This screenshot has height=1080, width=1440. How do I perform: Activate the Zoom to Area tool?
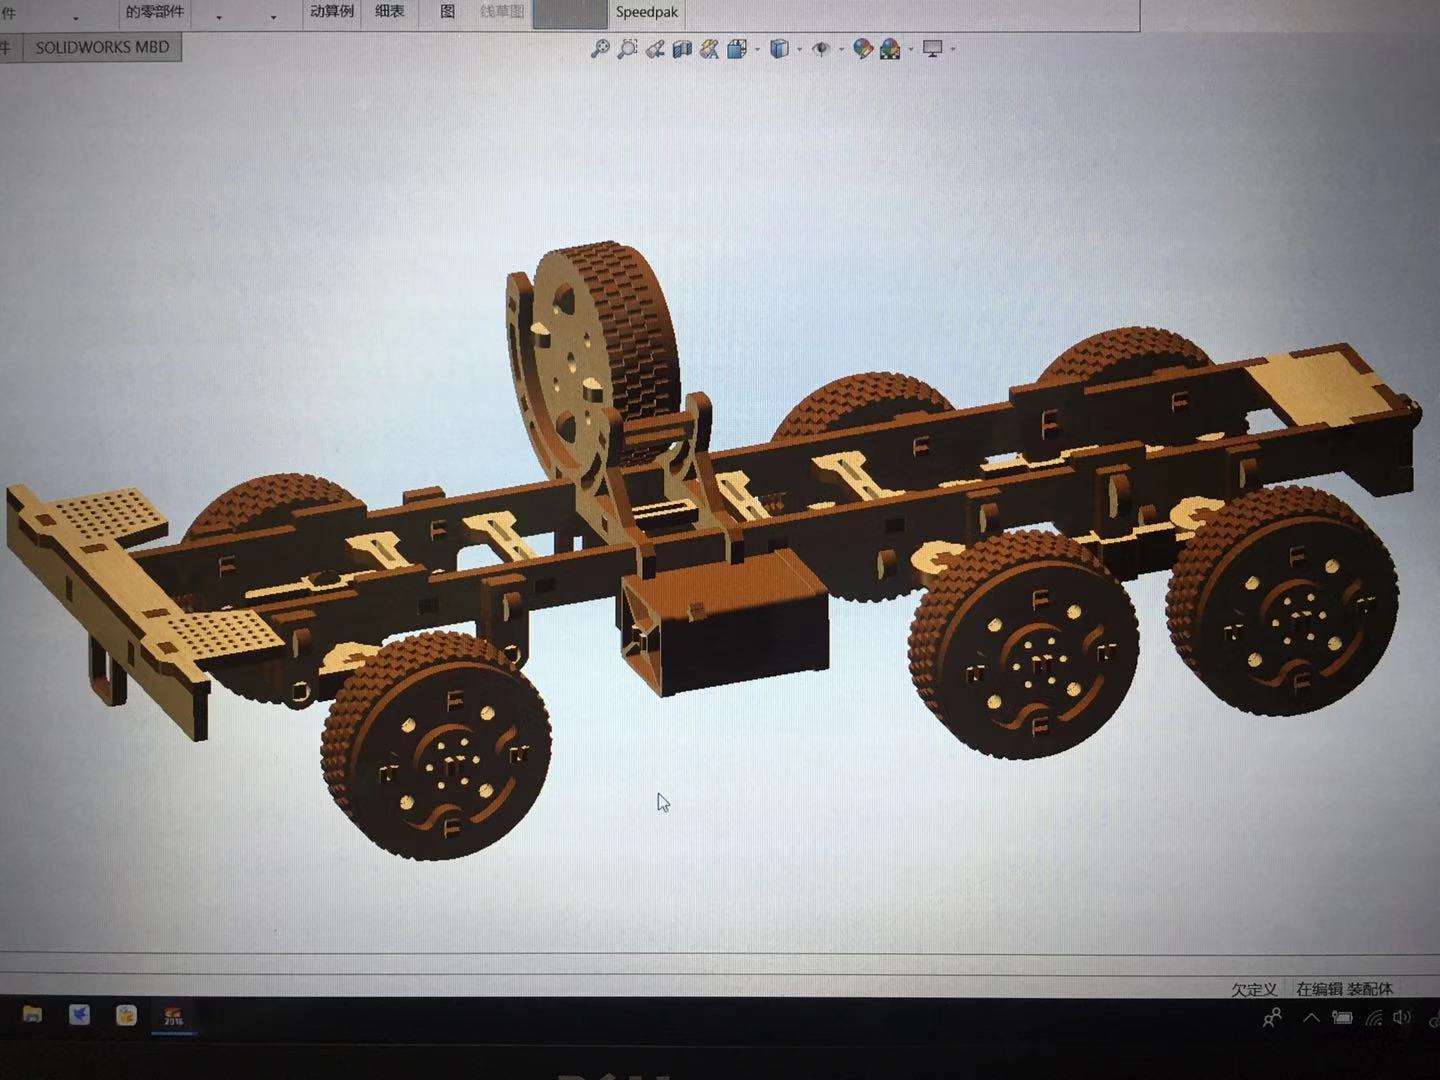(x=627, y=48)
